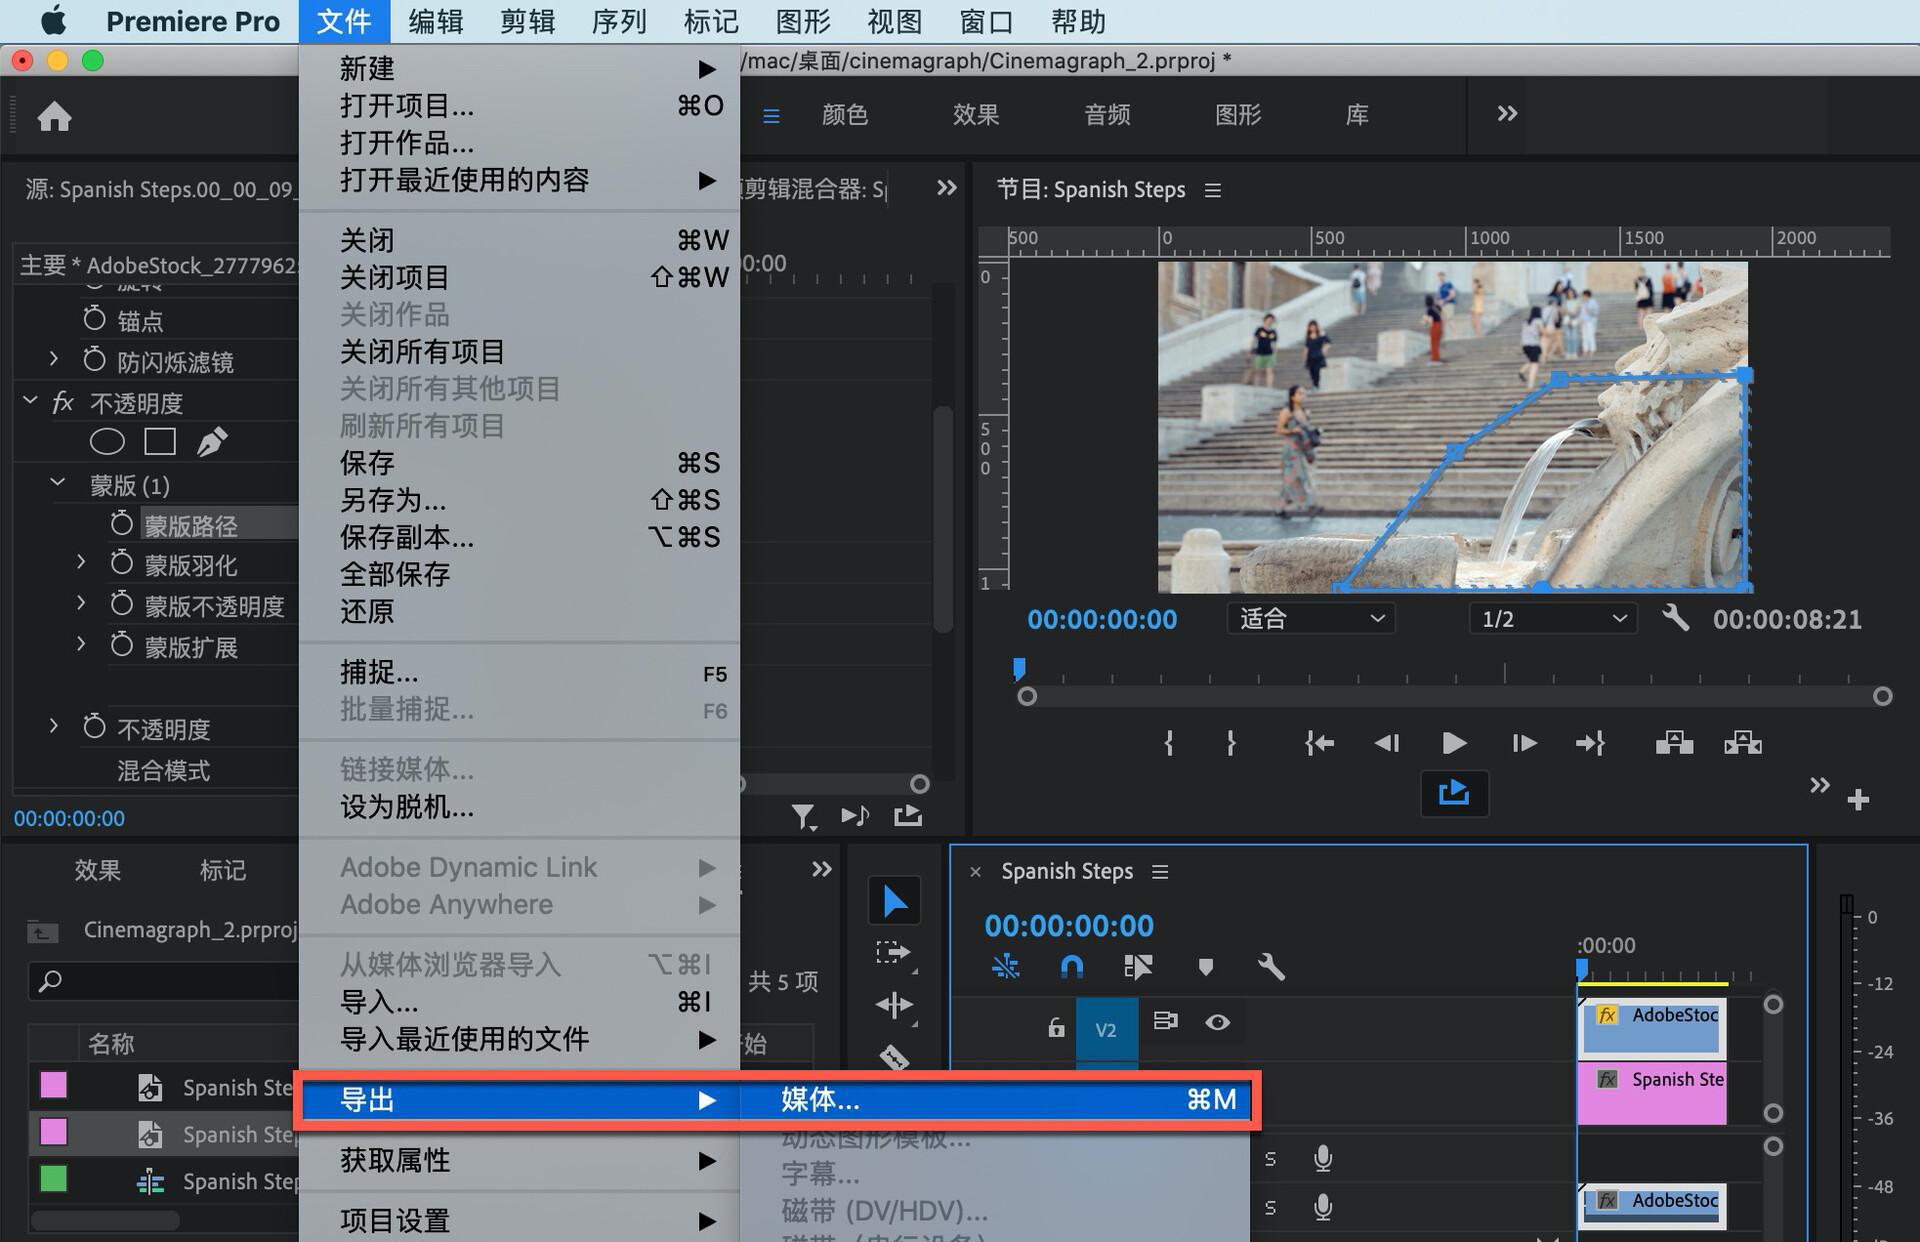Click the Lift button

pos(1674,742)
